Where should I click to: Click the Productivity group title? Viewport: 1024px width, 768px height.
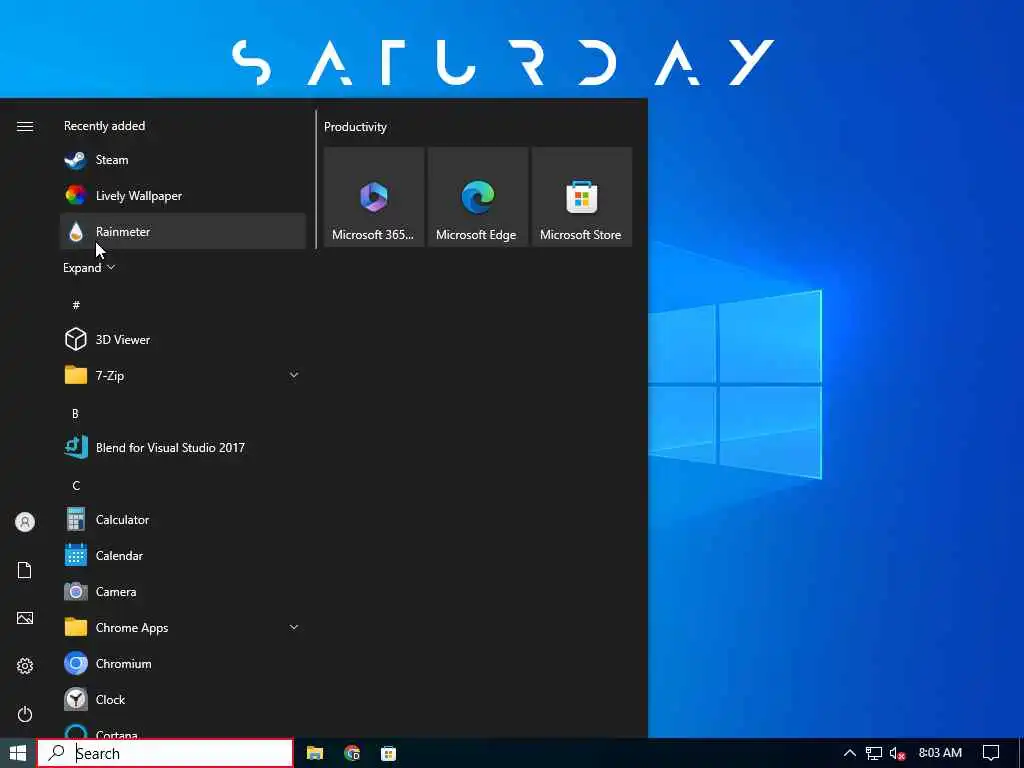point(355,127)
